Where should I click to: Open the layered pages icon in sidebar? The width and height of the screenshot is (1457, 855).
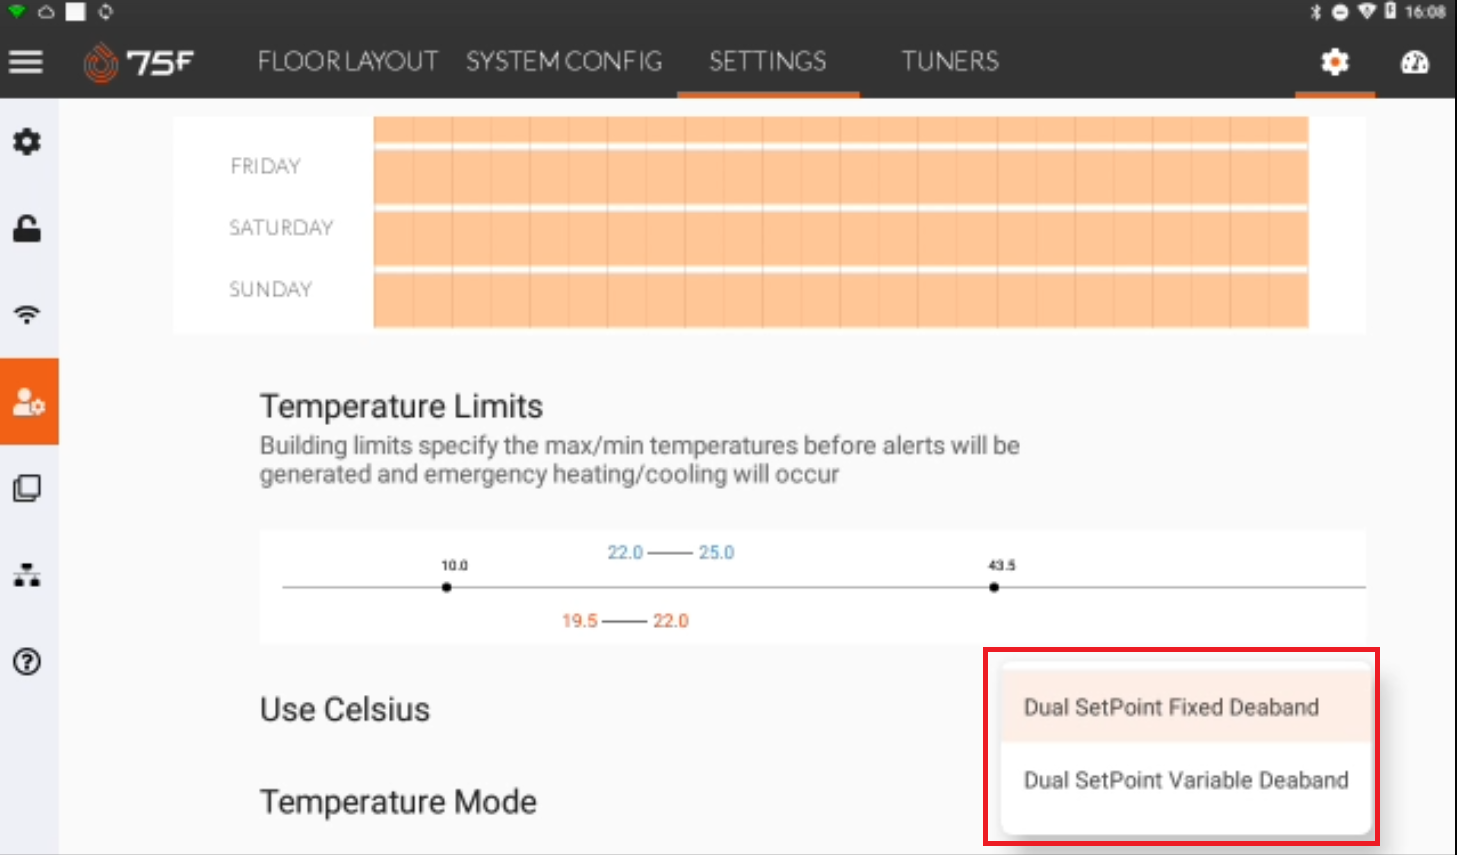[27, 488]
